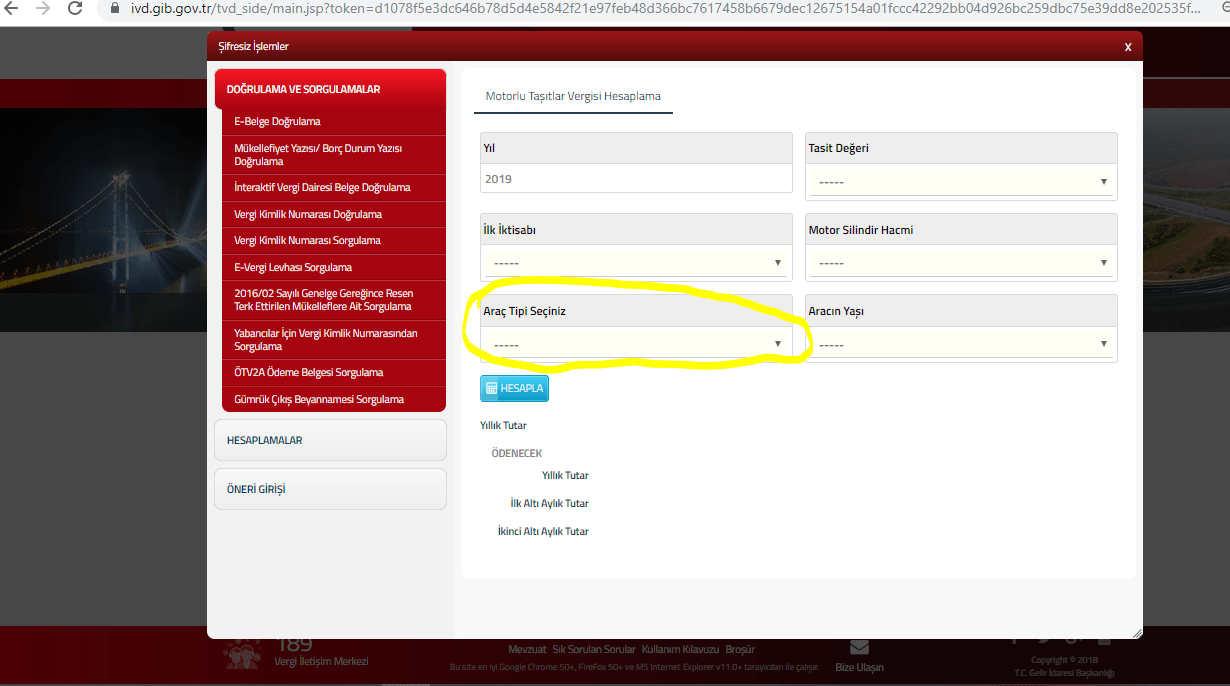Expand the HESAPLAMALAR section
This screenshot has height=686, width=1230.
click(x=330, y=440)
